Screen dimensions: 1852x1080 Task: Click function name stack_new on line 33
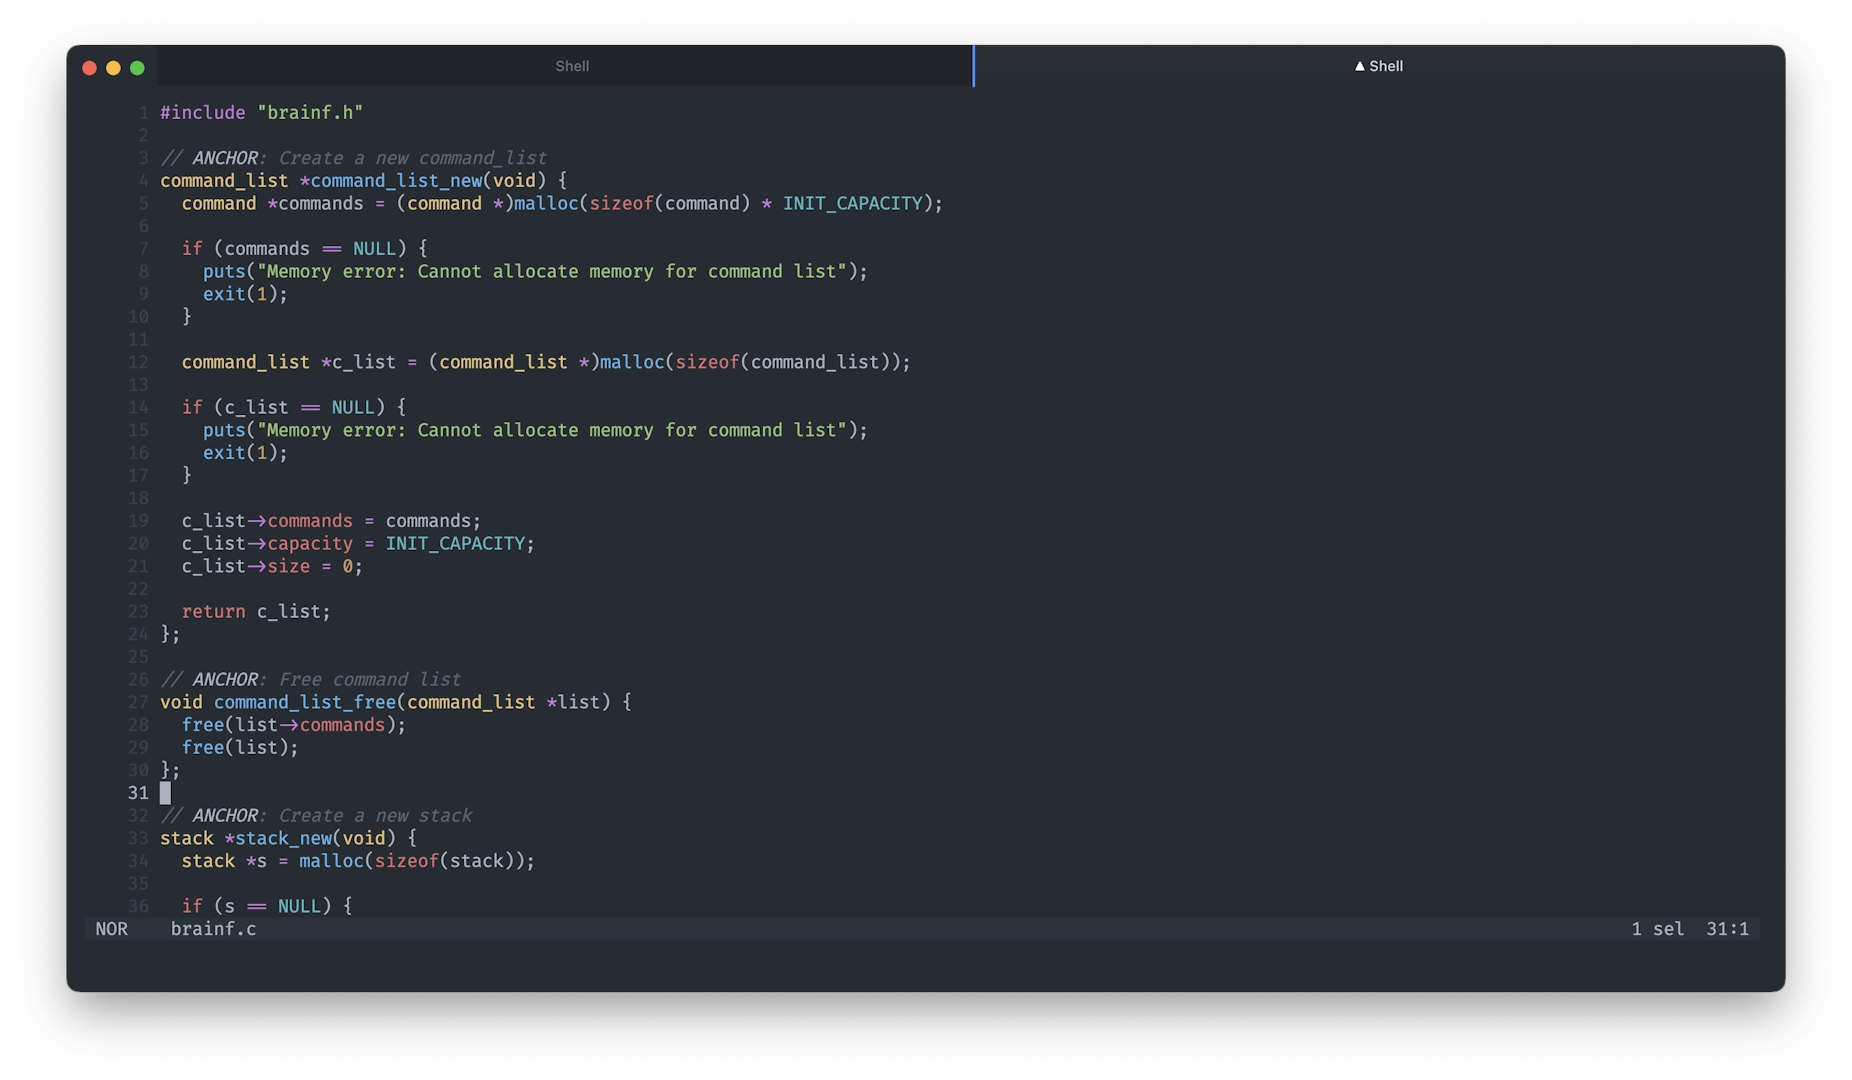click(283, 839)
